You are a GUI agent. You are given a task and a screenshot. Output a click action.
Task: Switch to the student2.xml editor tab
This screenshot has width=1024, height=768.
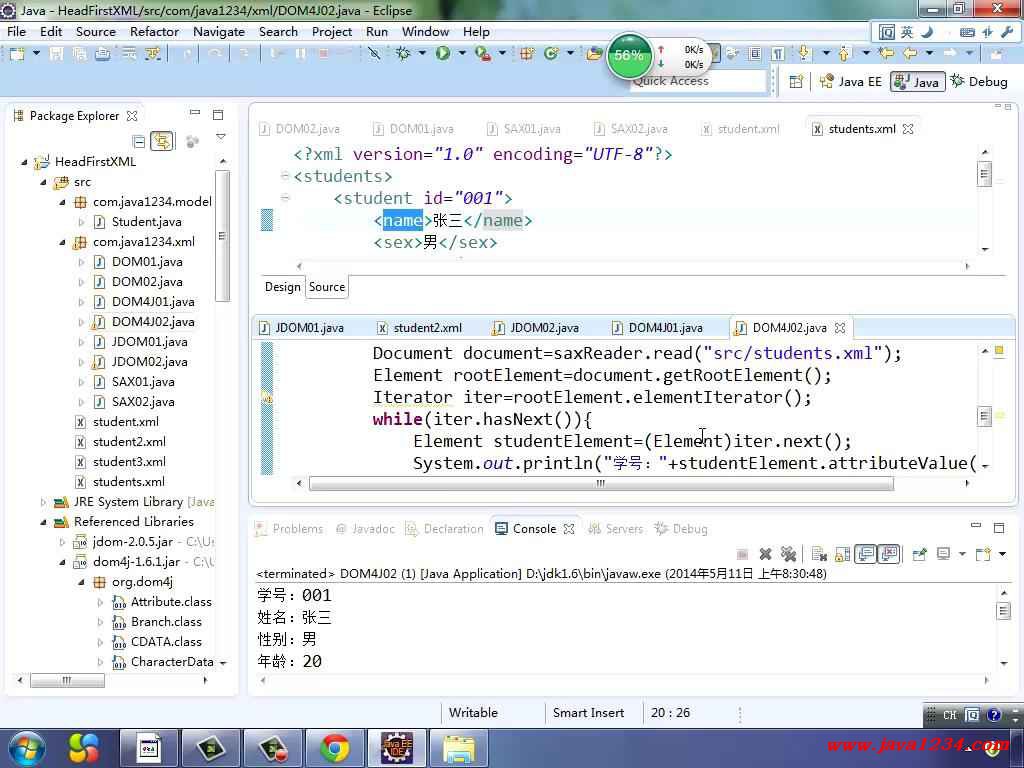[x=420, y=328]
